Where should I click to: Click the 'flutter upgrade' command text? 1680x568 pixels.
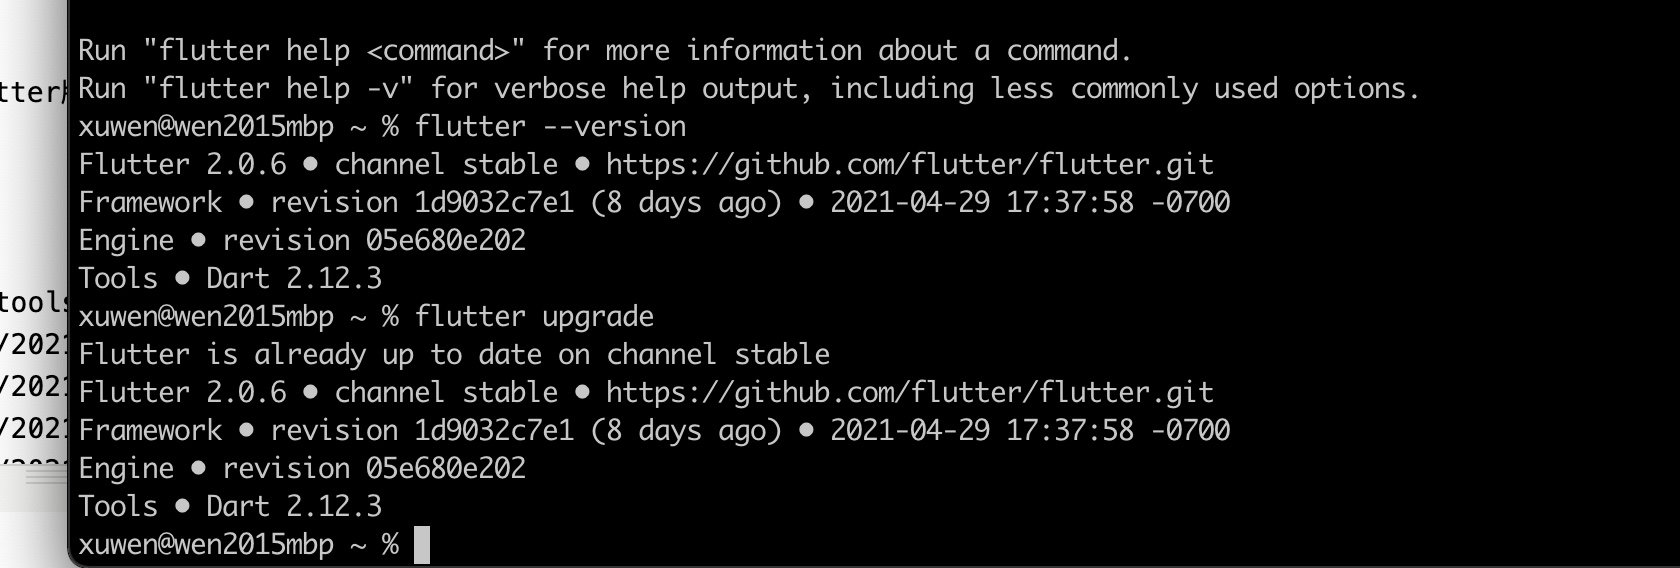534,317
